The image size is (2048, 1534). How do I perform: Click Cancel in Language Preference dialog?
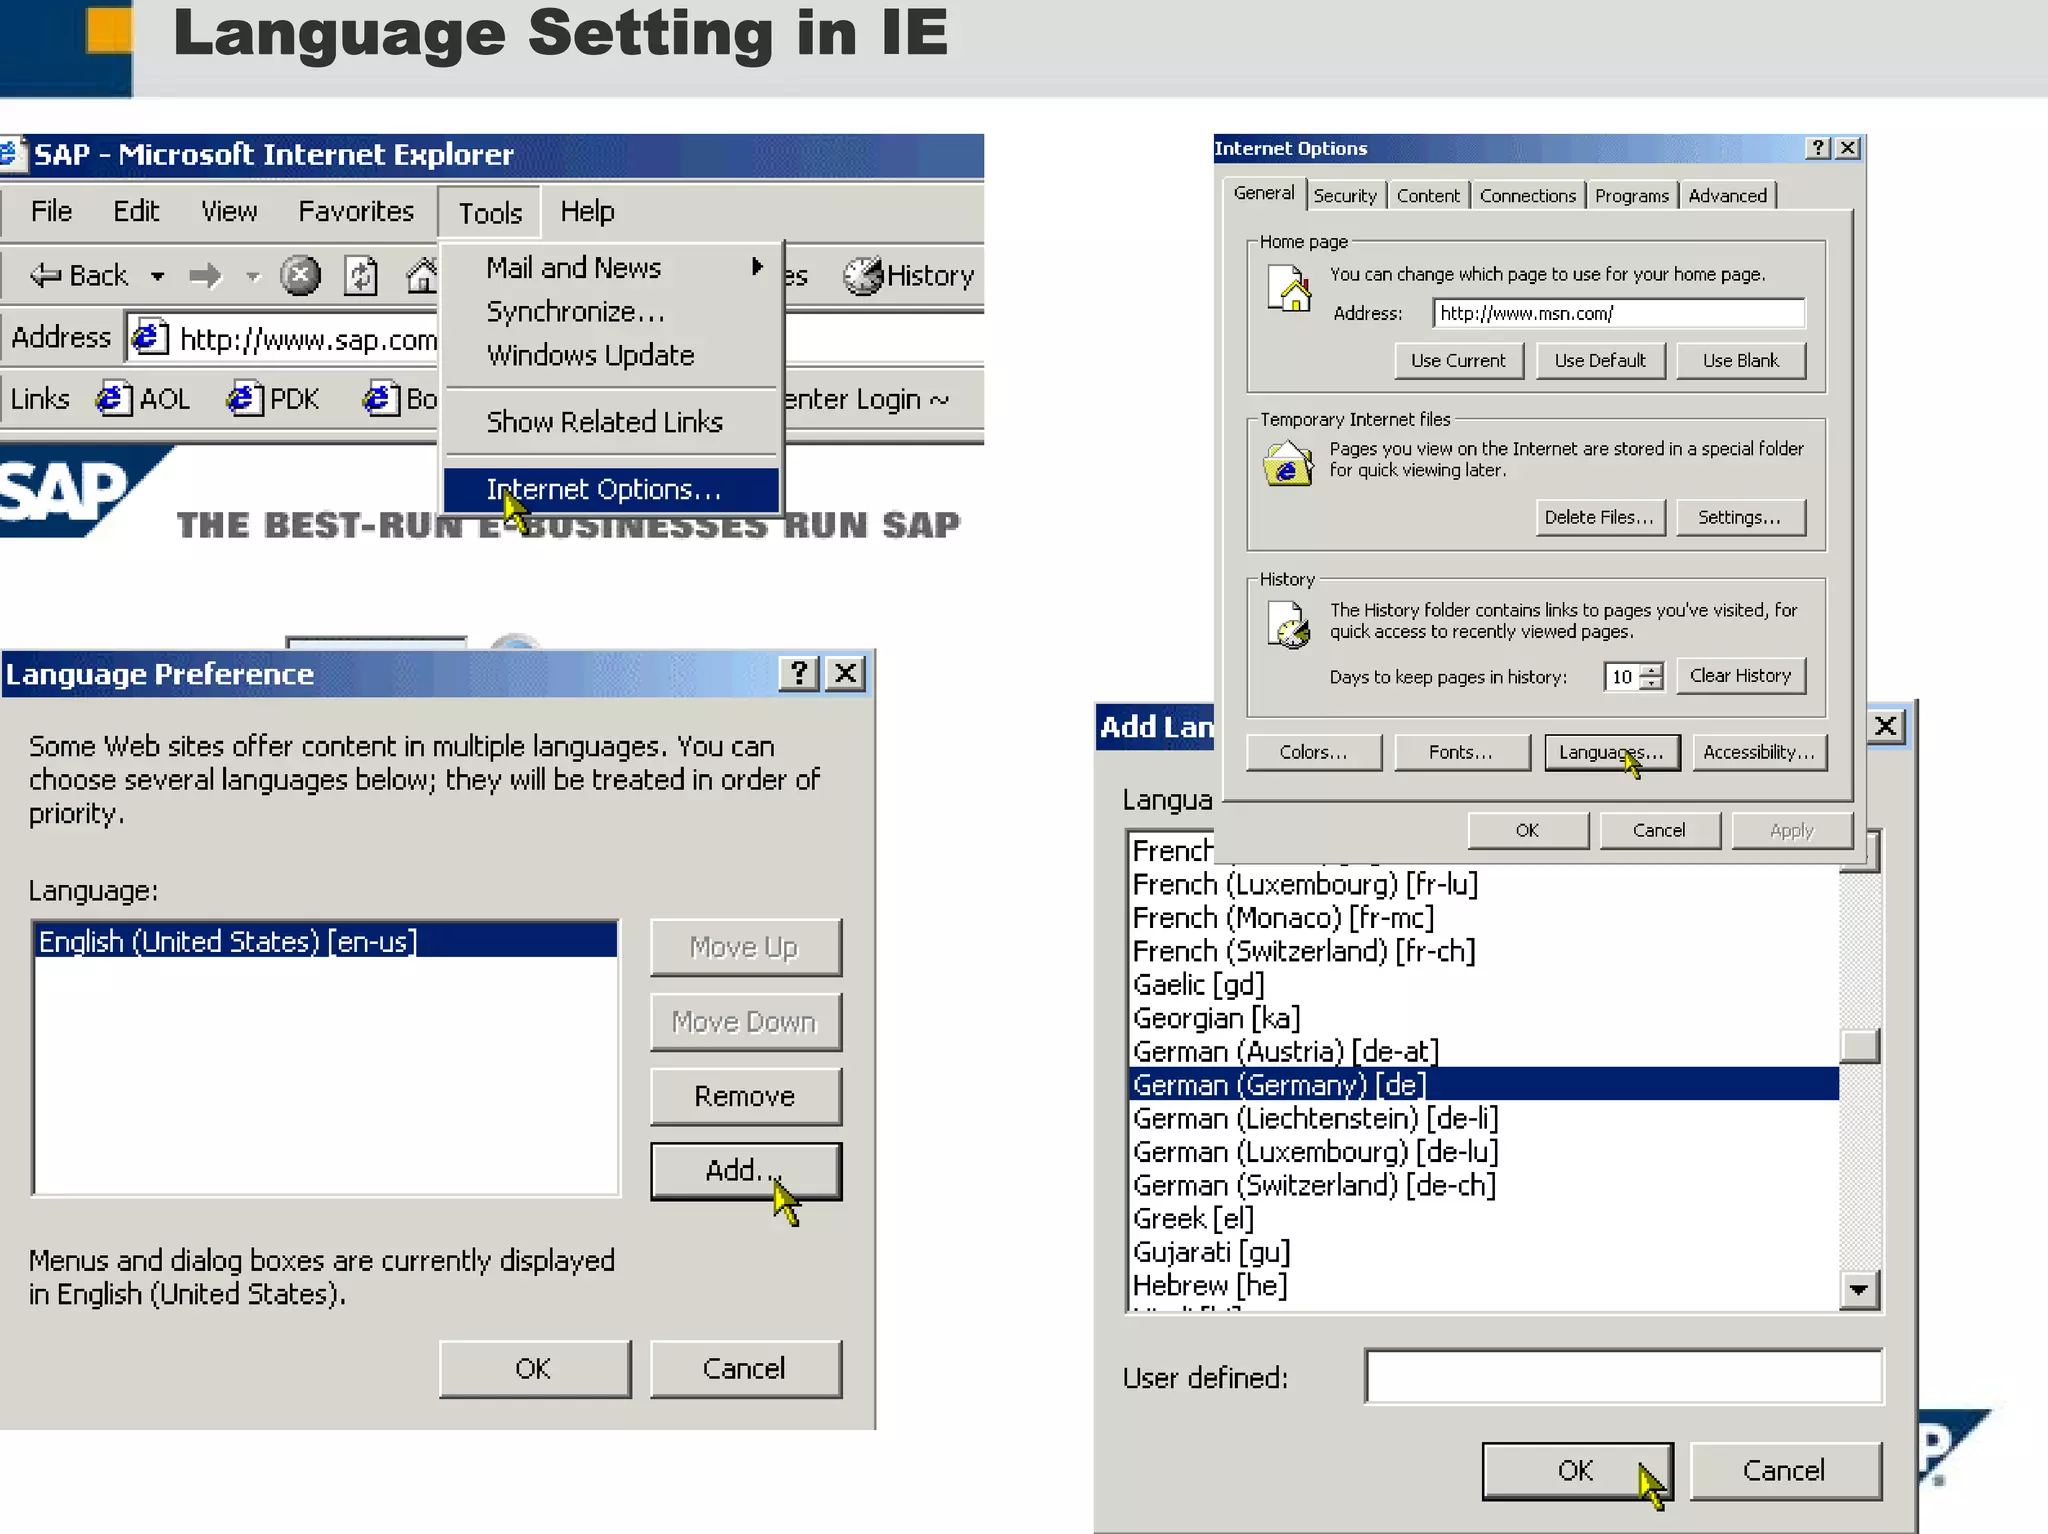click(745, 1368)
